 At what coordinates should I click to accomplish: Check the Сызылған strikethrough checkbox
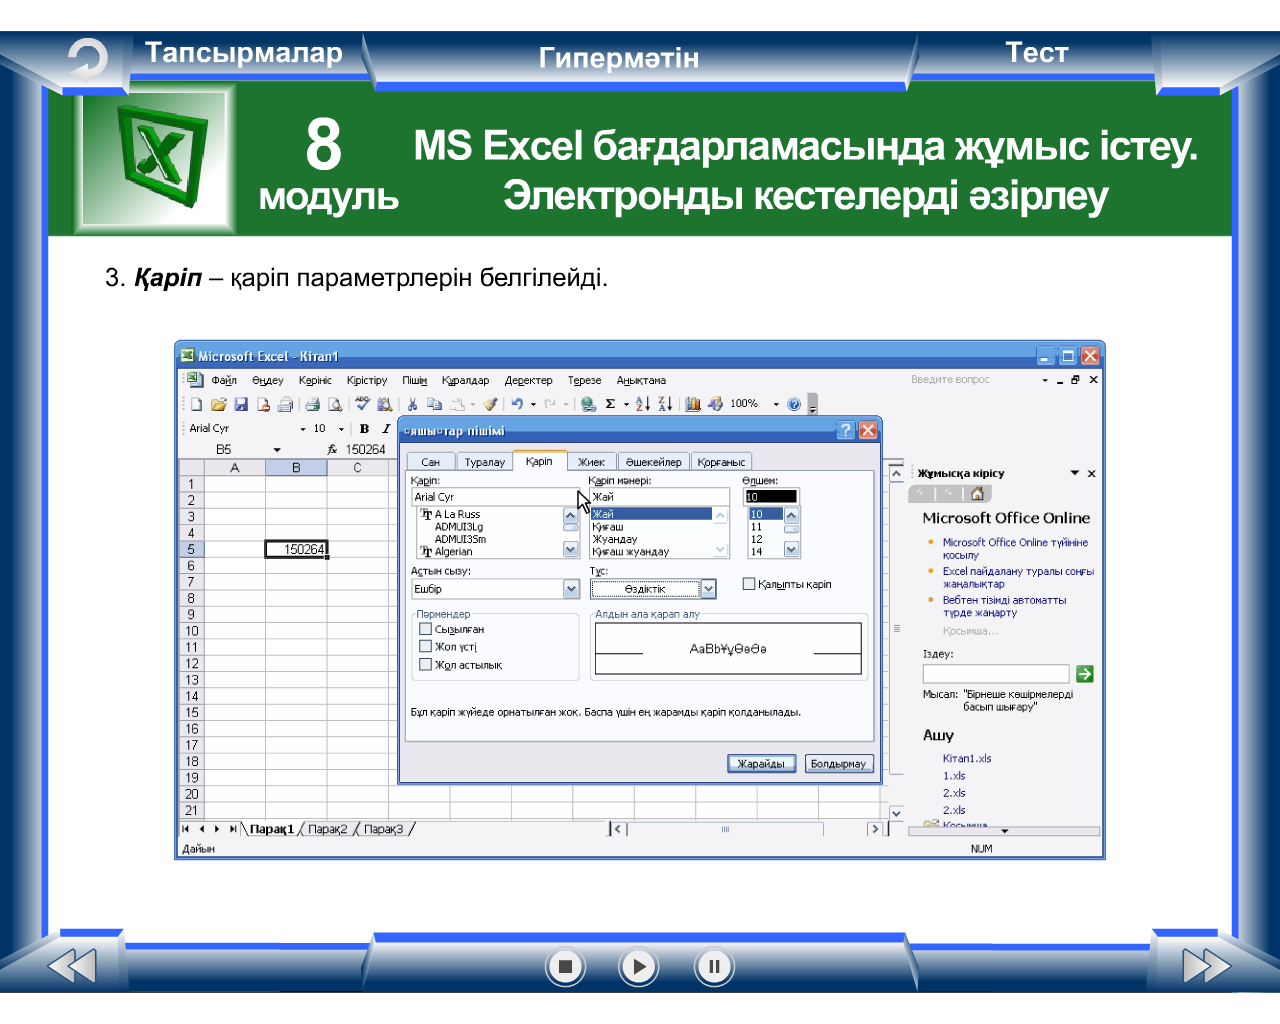point(425,629)
